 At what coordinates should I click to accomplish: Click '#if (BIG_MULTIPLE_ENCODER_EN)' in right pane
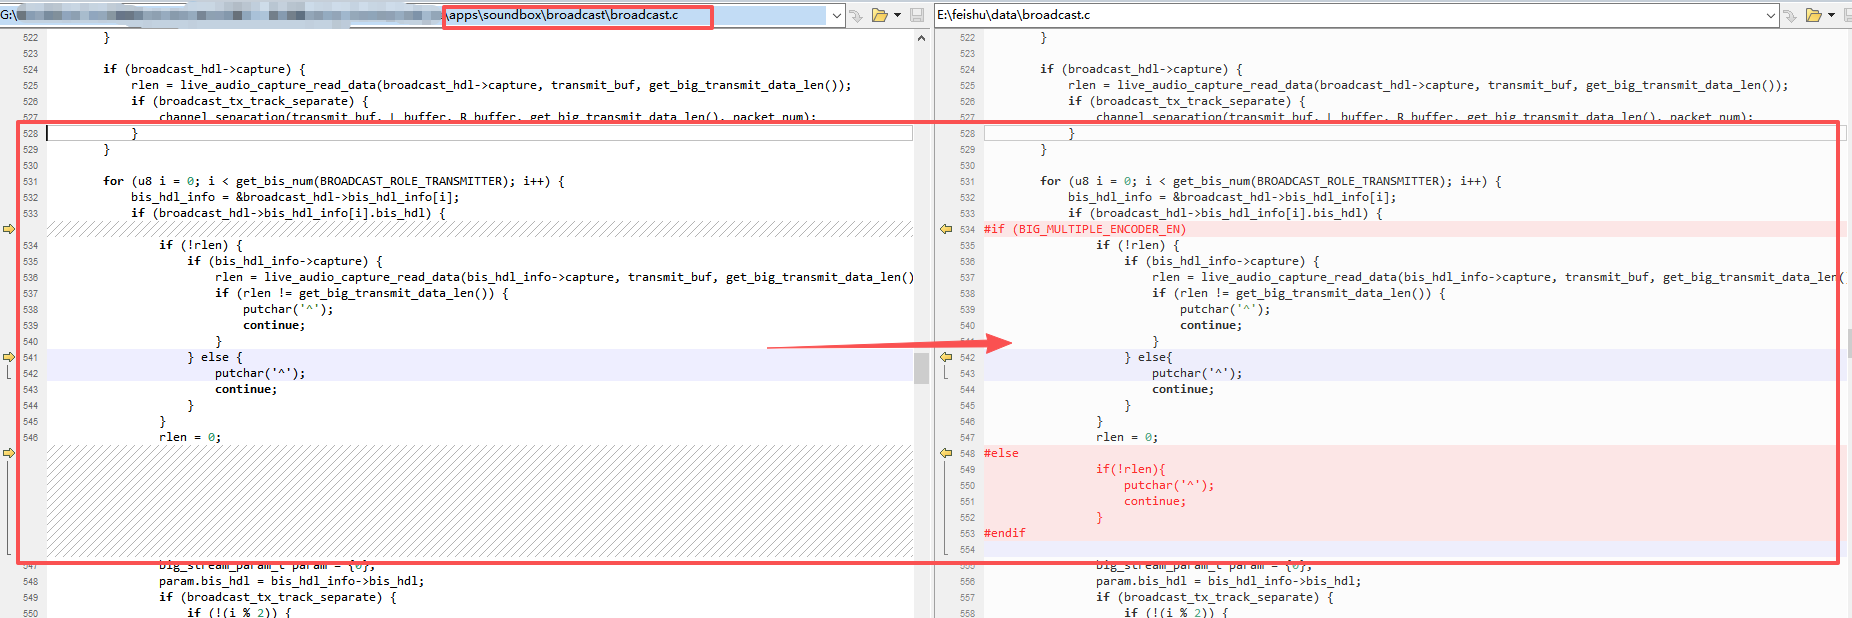(x=1085, y=229)
